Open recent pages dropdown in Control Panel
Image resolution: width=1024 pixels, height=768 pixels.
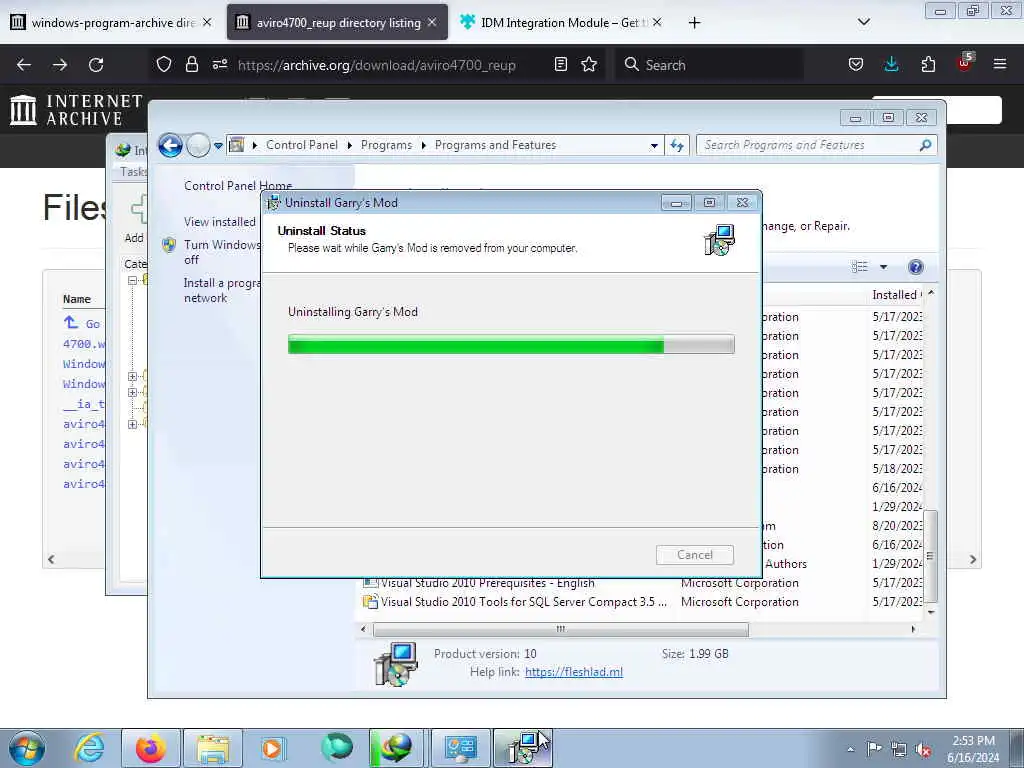click(x=218, y=146)
